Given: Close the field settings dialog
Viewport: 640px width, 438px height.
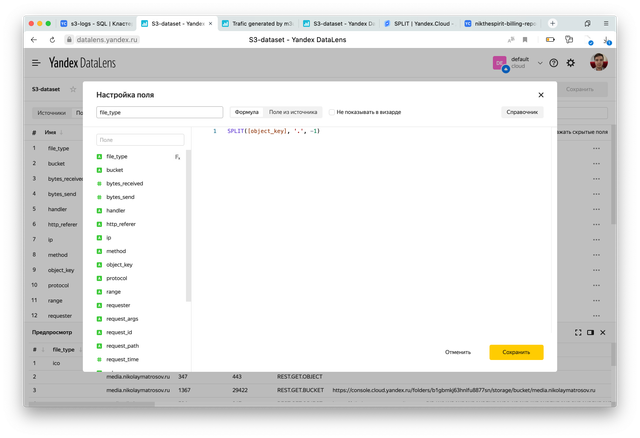Looking at the screenshot, I should tap(541, 94).
